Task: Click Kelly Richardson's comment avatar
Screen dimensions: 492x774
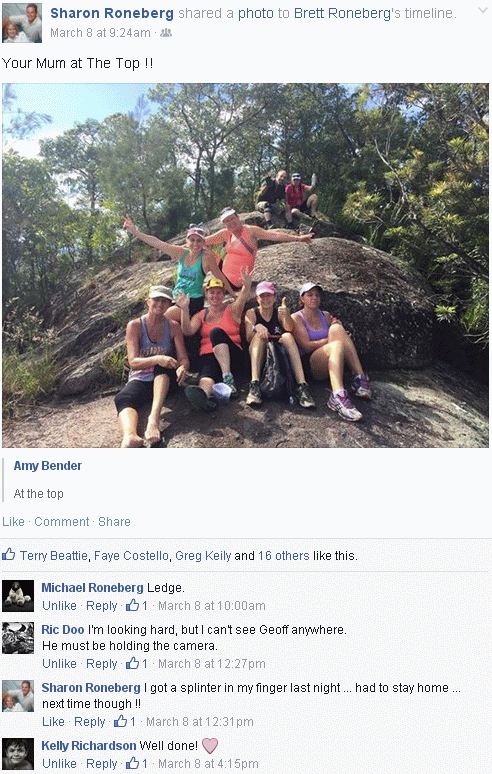Action: (18, 754)
